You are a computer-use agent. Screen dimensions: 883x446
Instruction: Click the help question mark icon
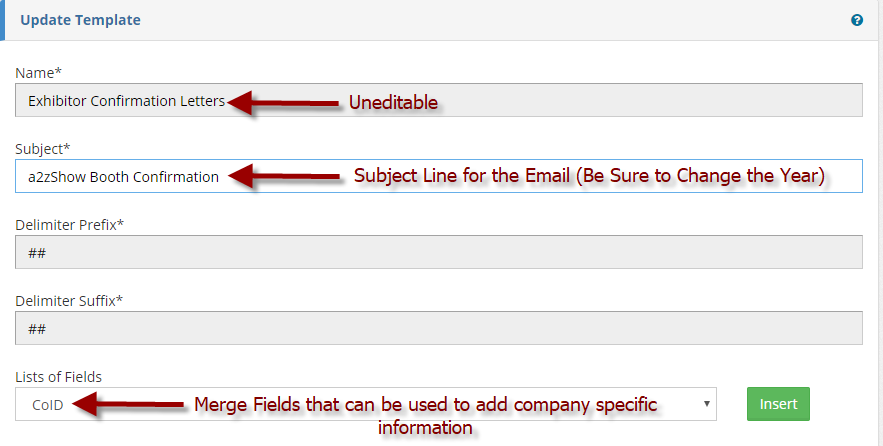click(x=857, y=20)
